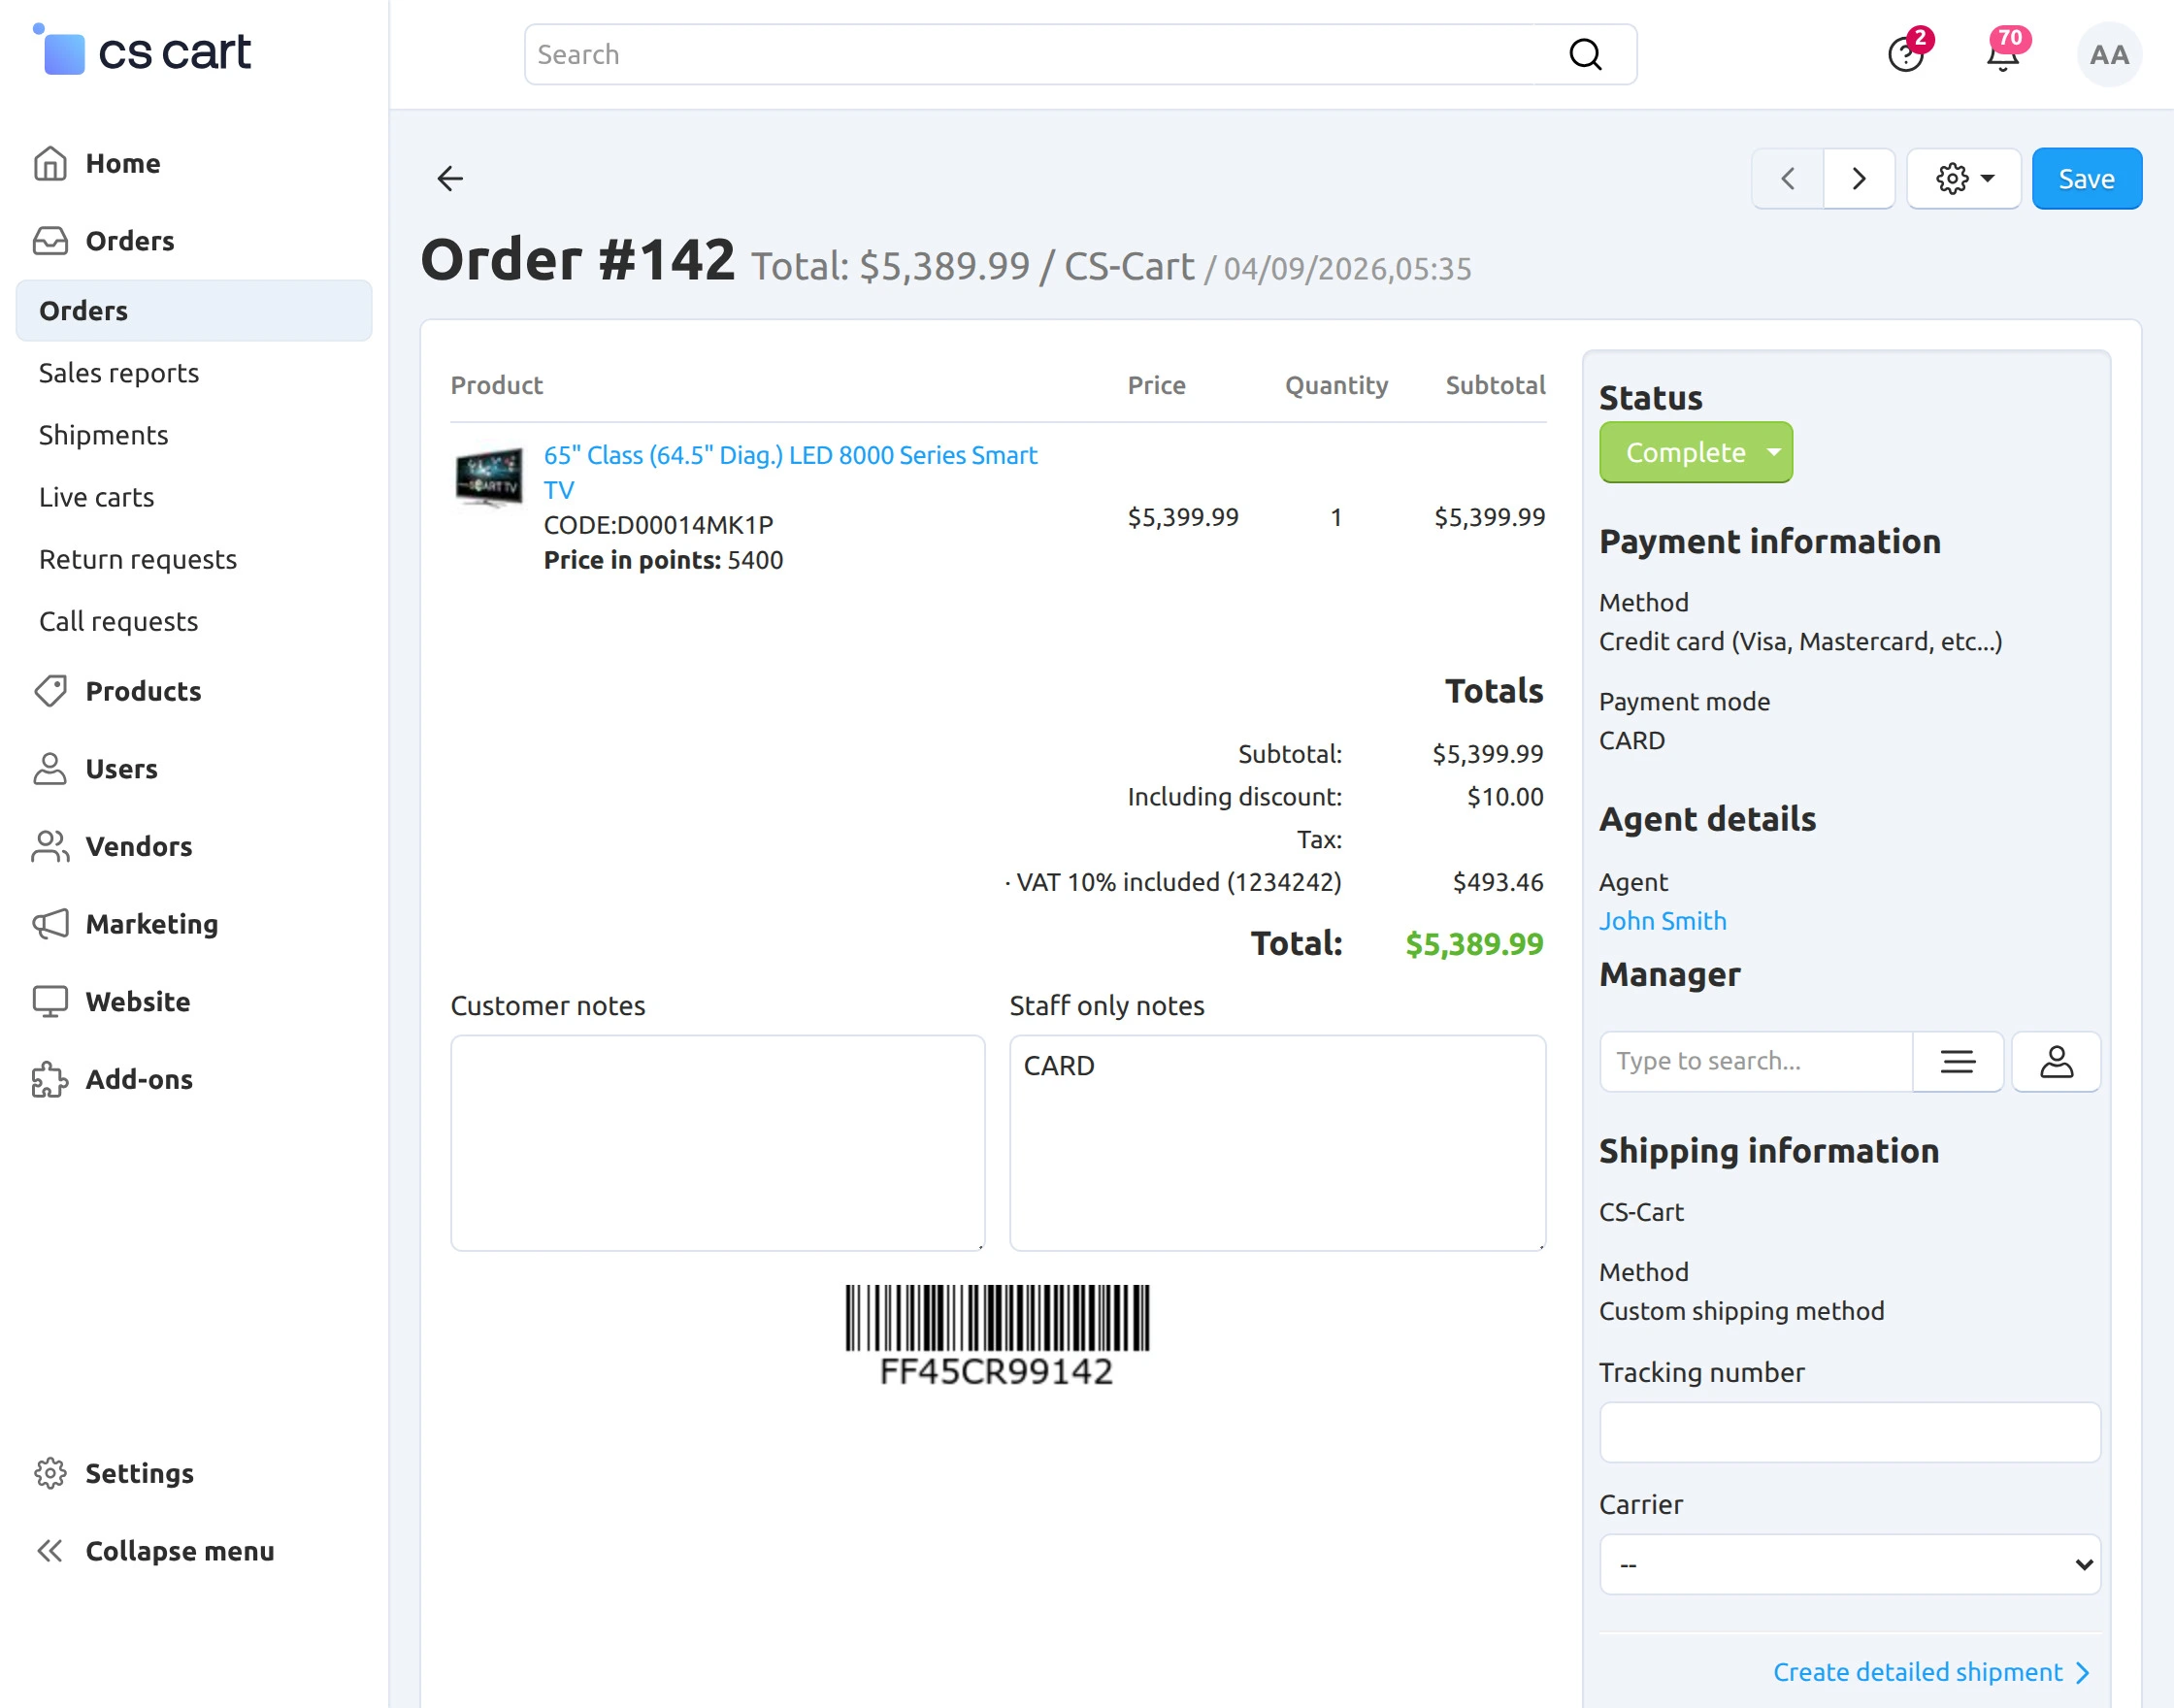Open Shipments in sidebar
Image resolution: width=2174 pixels, height=1708 pixels.
click(x=103, y=435)
